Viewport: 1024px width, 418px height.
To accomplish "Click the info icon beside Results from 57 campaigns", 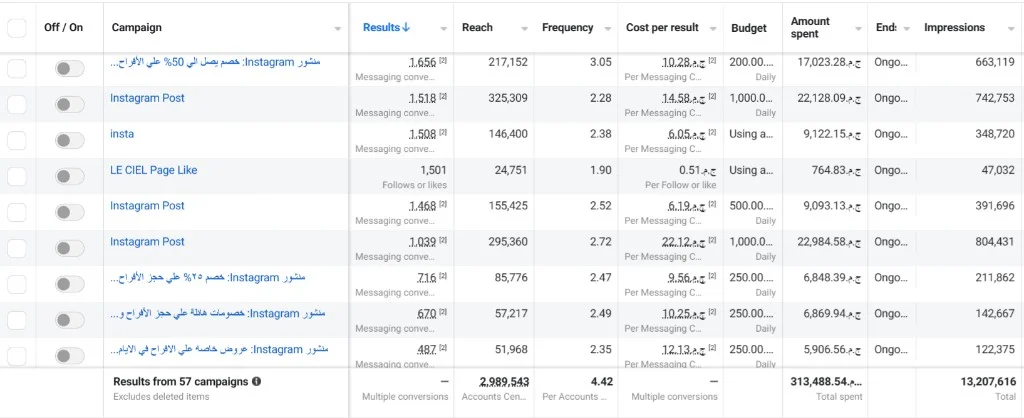I will pos(257,381).
